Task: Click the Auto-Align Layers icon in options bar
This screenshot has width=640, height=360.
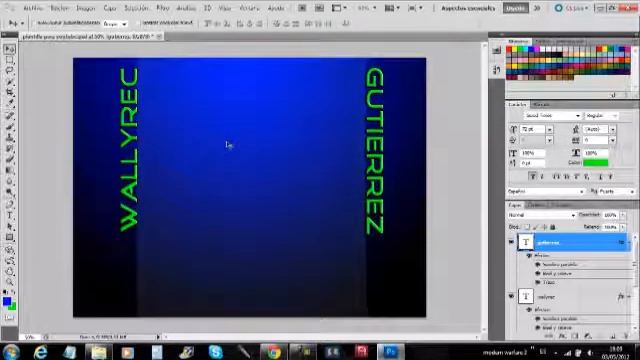Action: [x=346, y=24]
